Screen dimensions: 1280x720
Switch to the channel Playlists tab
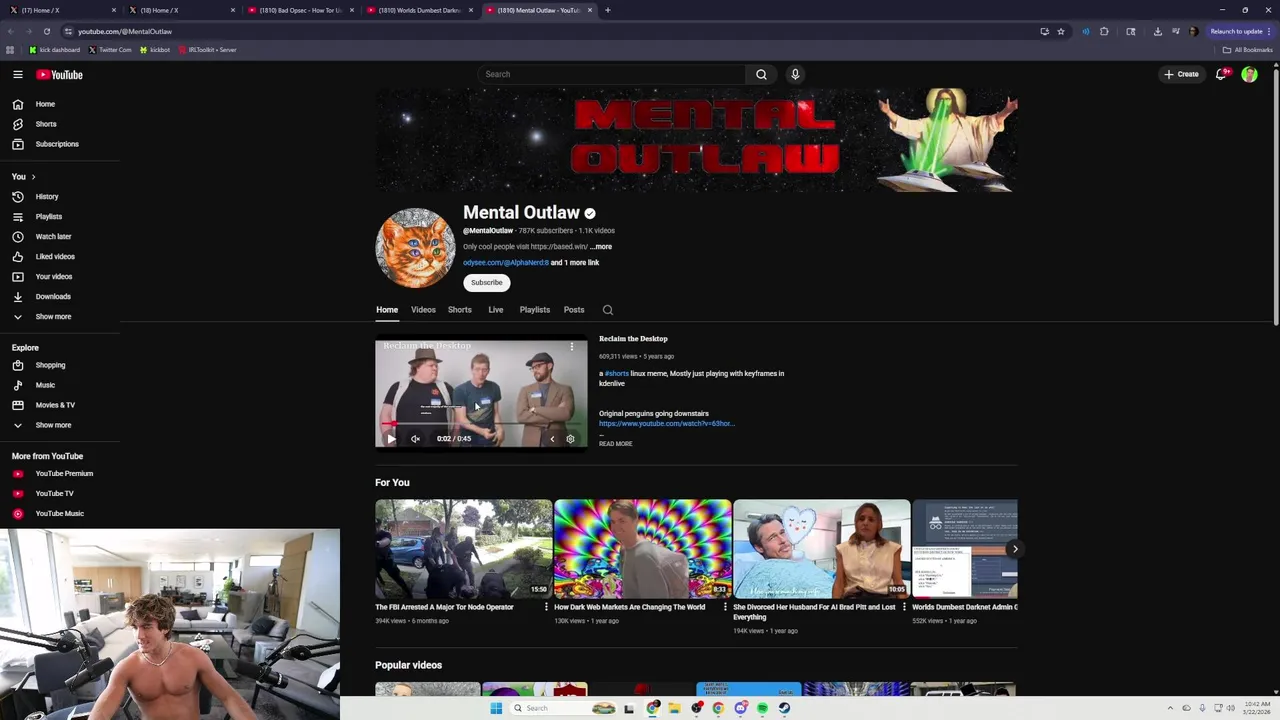click(x=535, y=310)
